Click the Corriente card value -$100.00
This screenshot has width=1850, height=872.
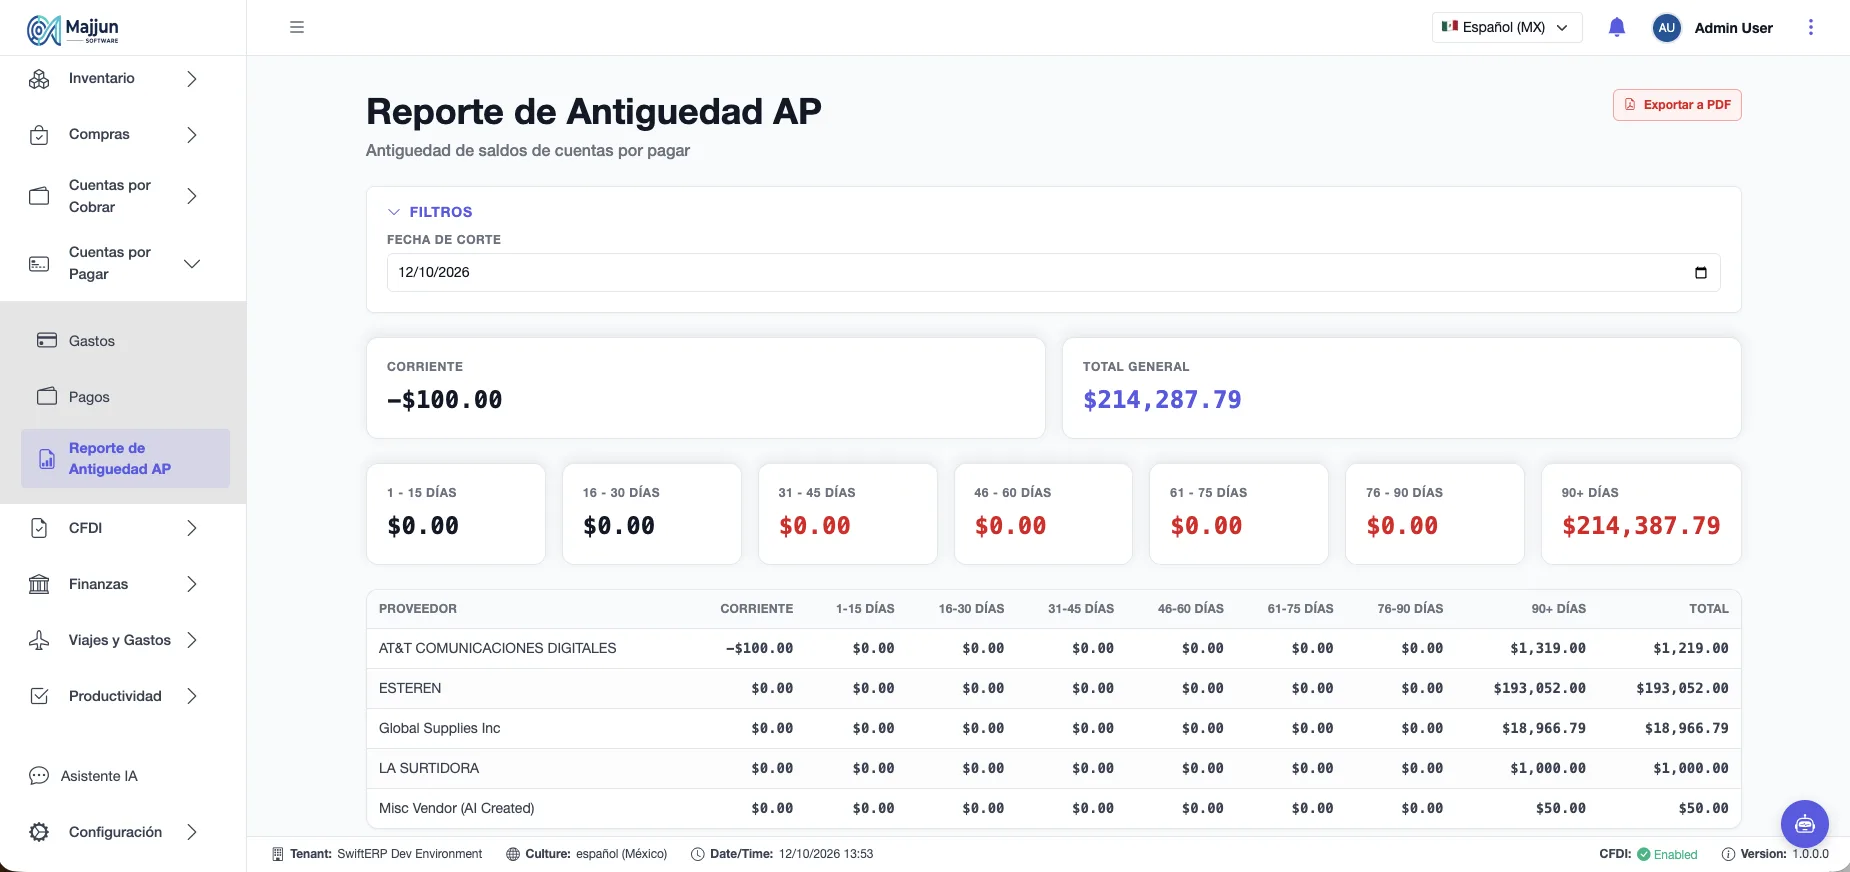coord(445,400)
